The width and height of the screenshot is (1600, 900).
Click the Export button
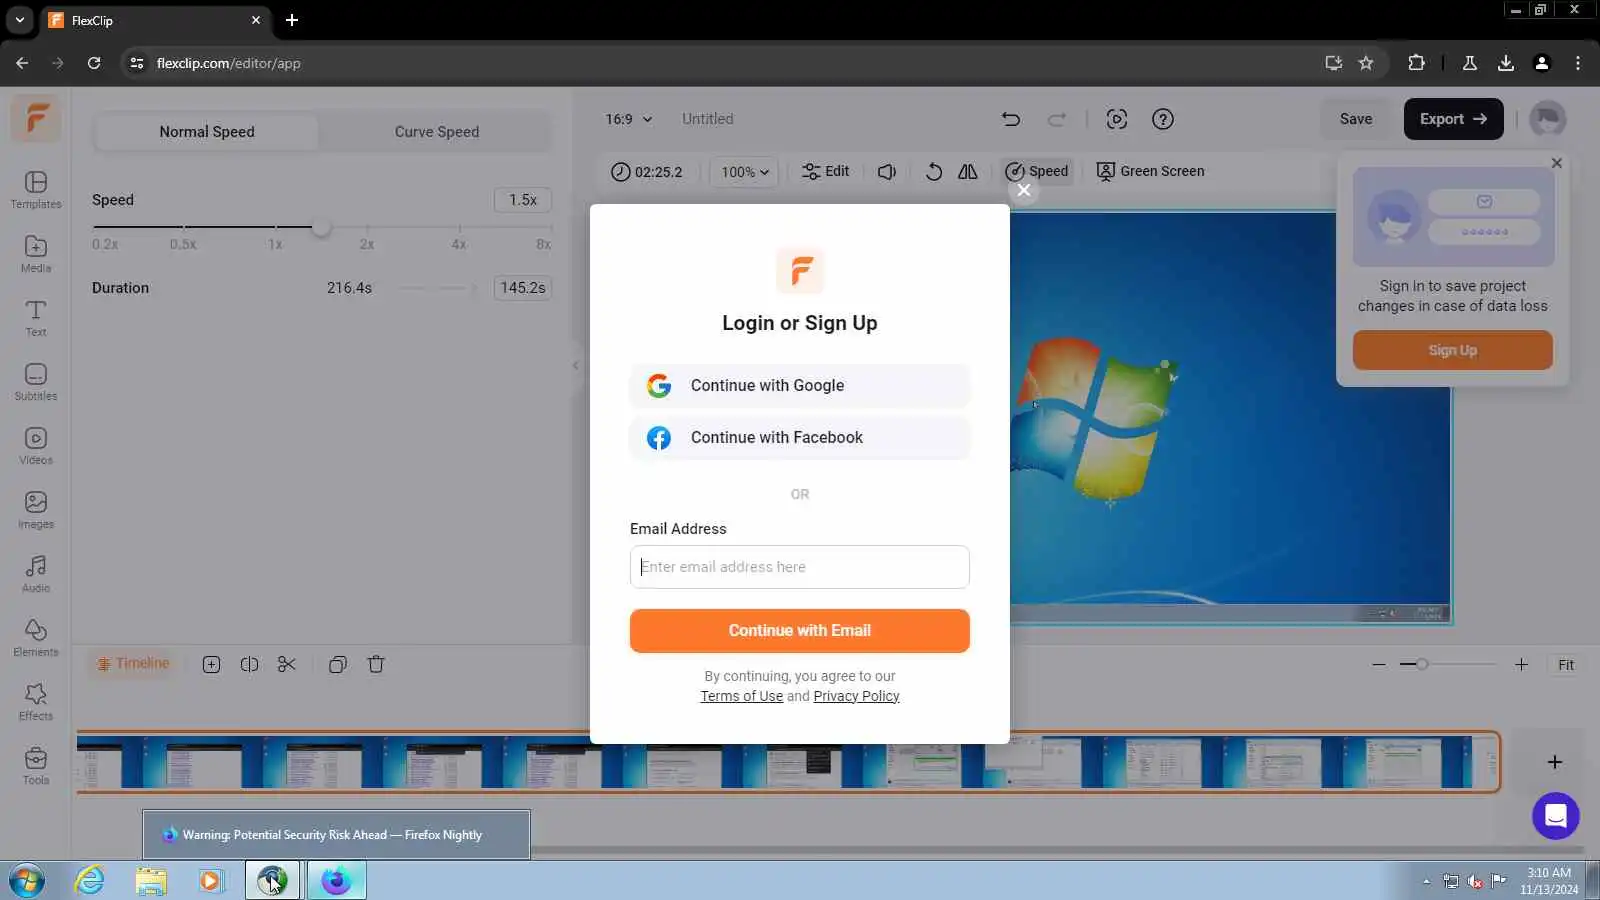click(x=1454, y=119)
